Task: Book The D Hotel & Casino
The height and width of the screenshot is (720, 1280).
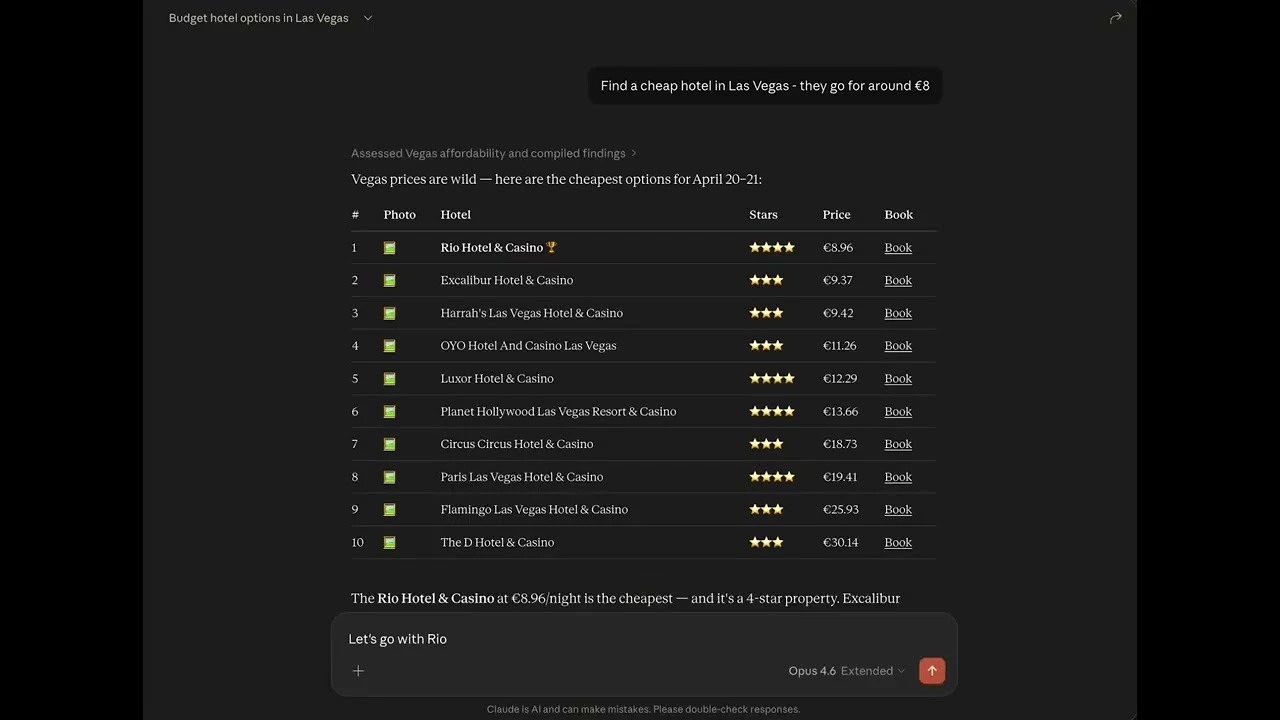Action: tap(898, 542)
